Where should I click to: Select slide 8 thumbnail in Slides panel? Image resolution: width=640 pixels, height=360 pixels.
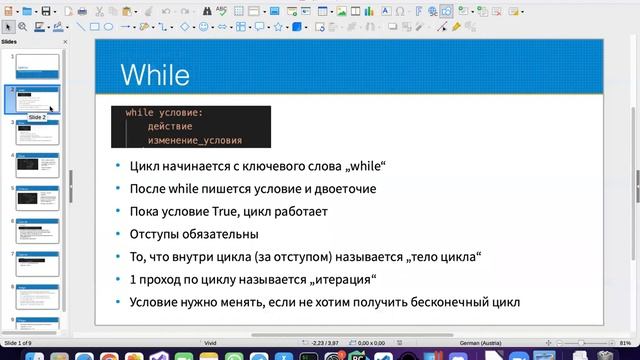tap(37, 297)
